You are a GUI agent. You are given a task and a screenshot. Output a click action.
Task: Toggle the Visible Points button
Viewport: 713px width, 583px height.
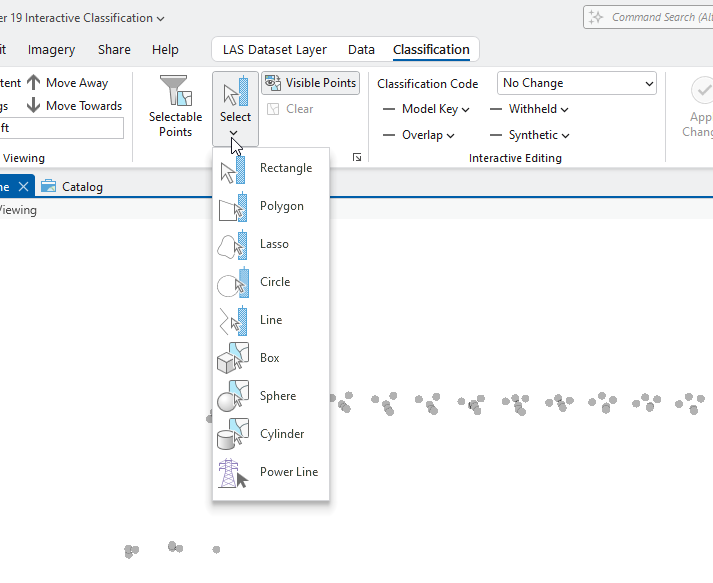click(x=311, y=83)
